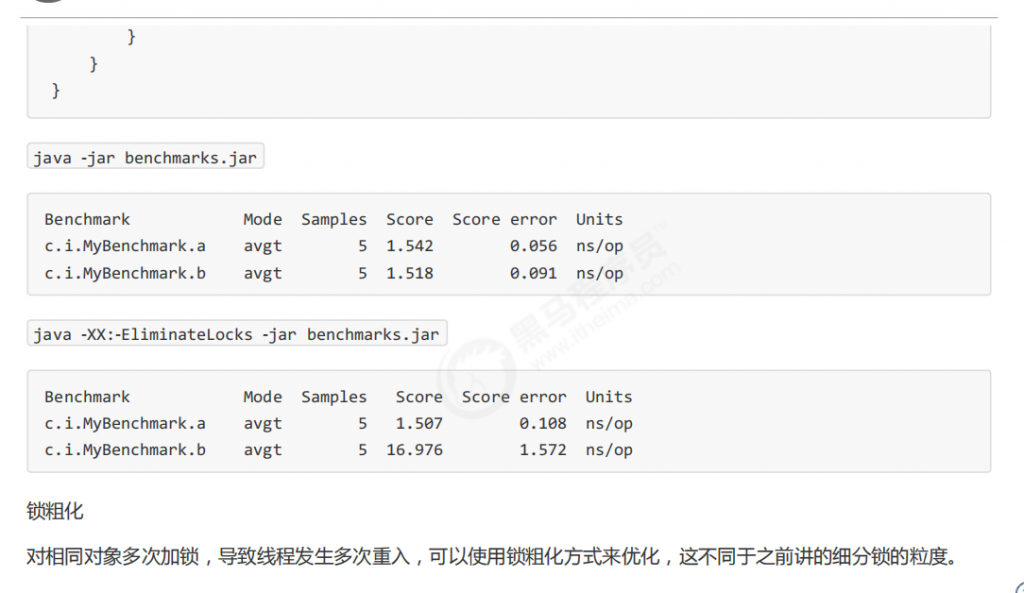Click the "java -XX:-EliminateLocks -jar benchmarks.jar" command

pos(236,335)
